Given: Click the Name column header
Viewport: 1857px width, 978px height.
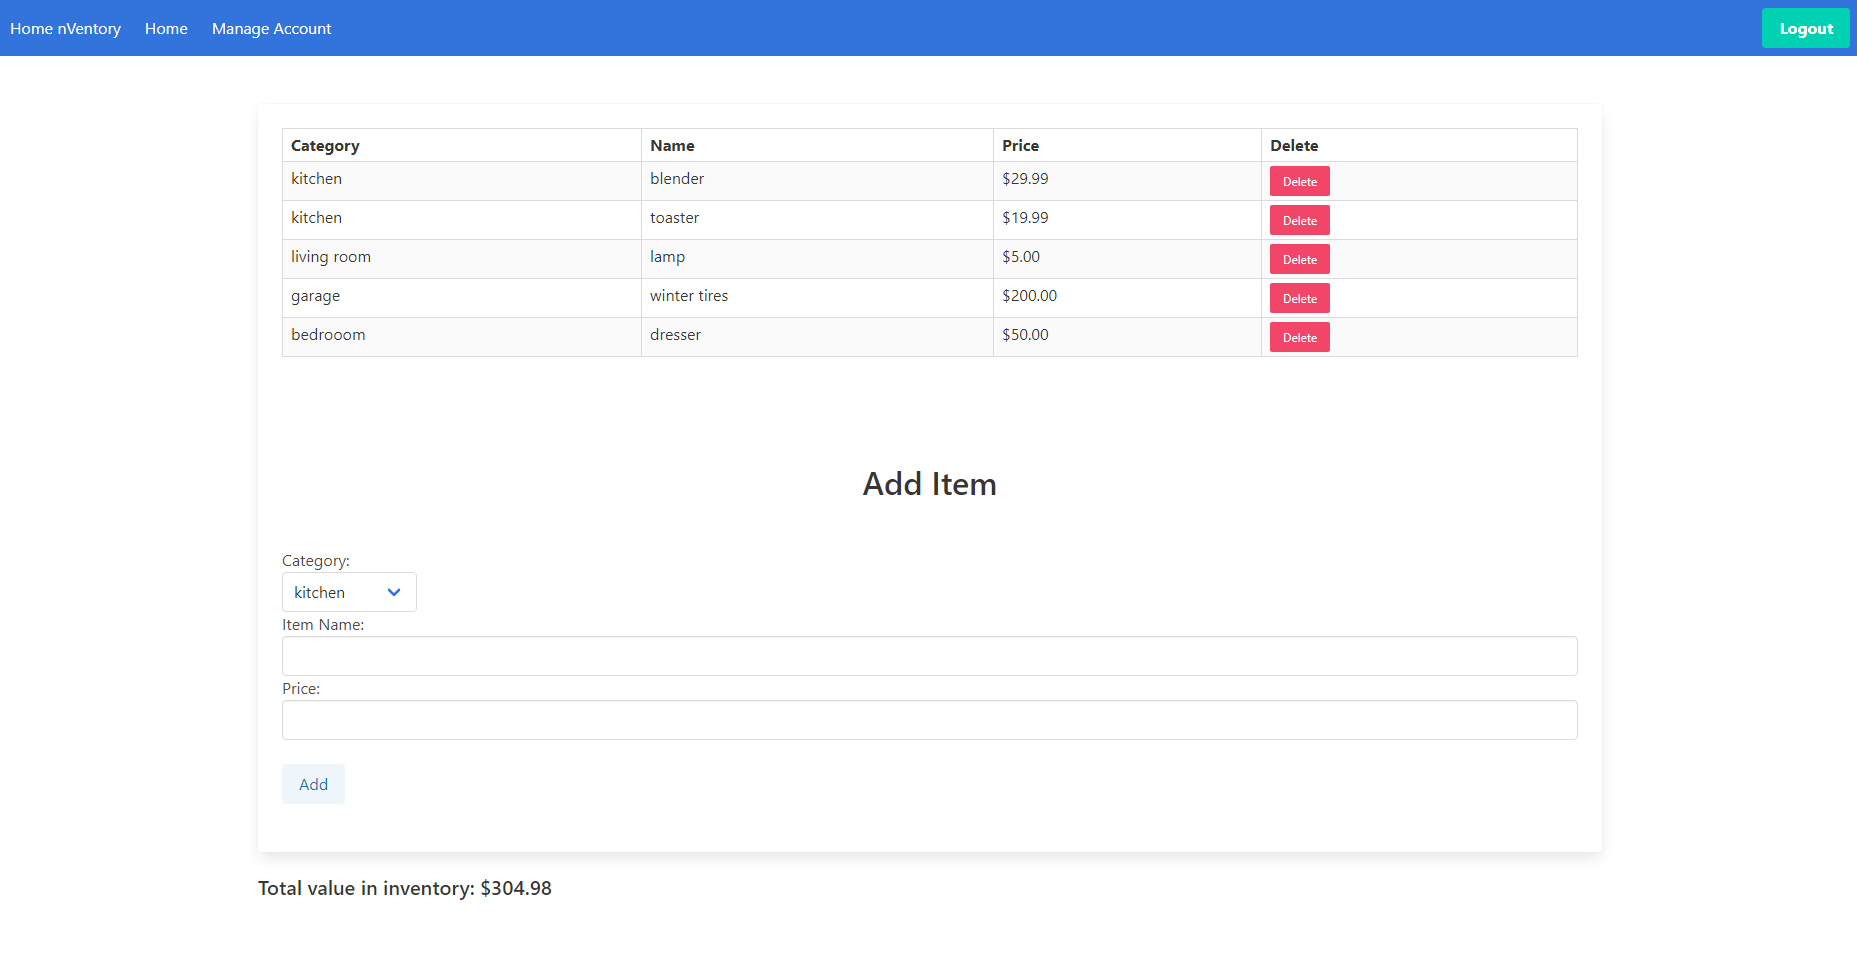Looking at the screenshot, I should tap(672, 146).
